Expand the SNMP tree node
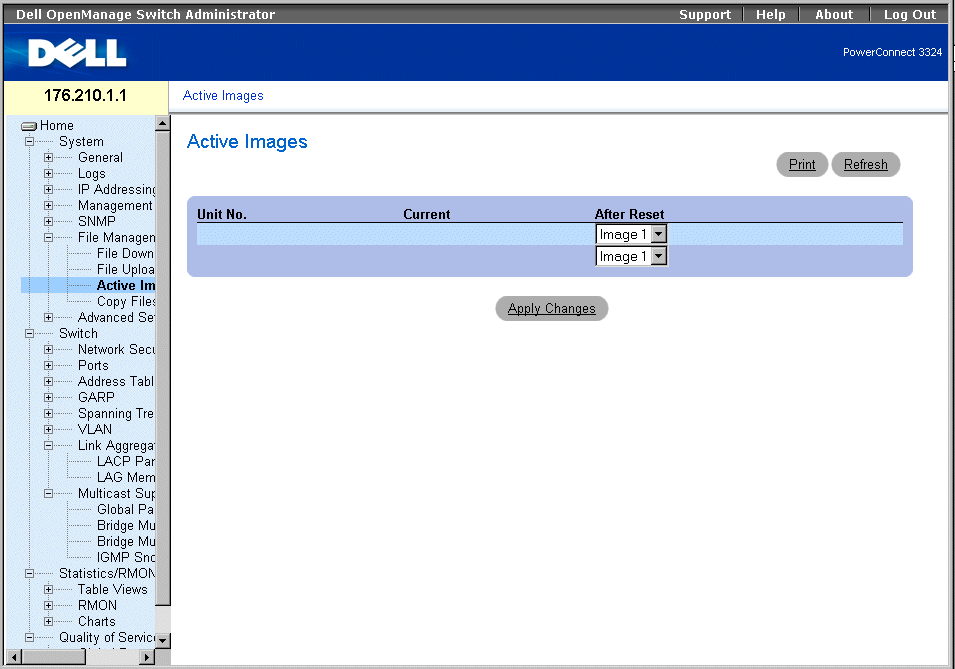 coord(48,221)
